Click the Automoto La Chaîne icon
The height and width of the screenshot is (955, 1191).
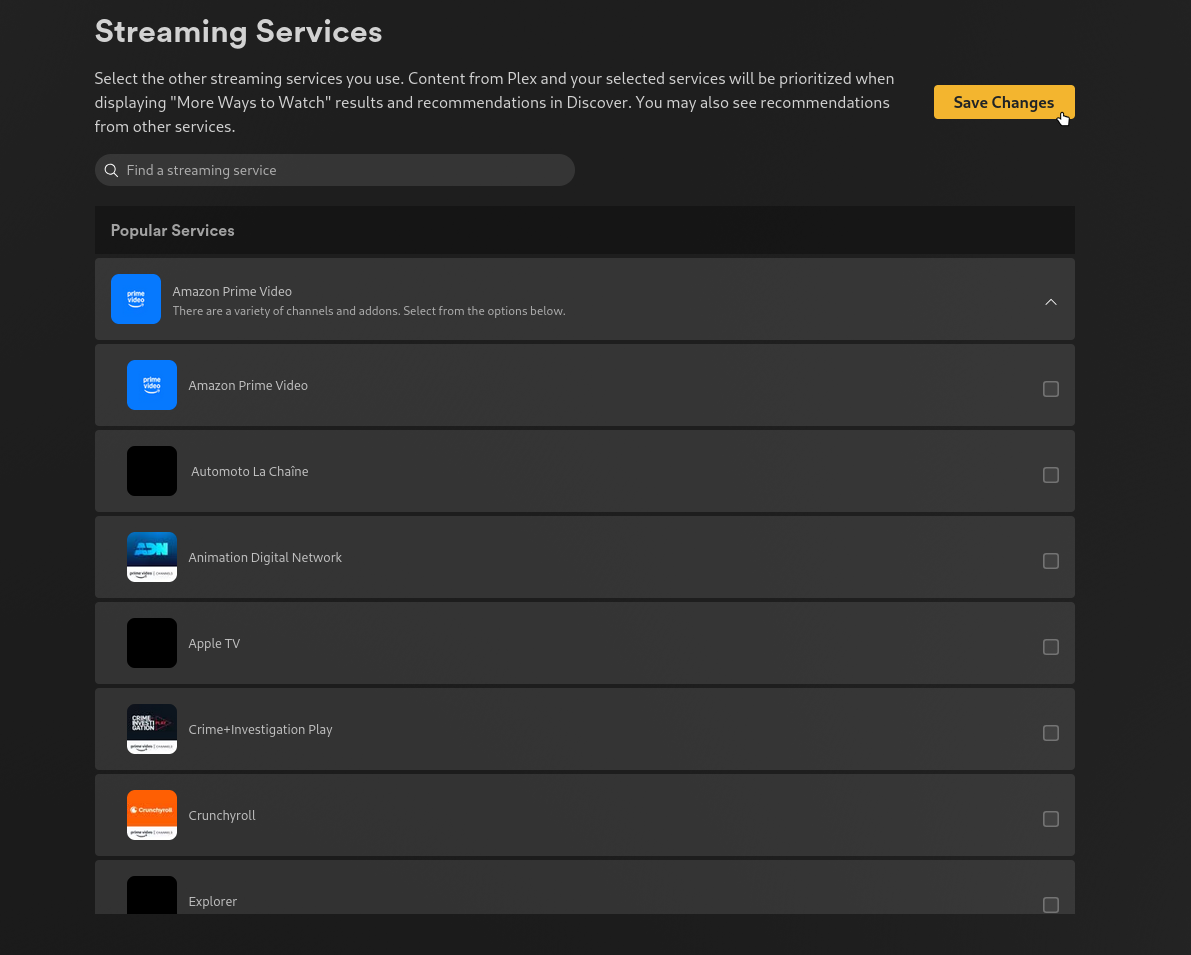coord(152,471)
